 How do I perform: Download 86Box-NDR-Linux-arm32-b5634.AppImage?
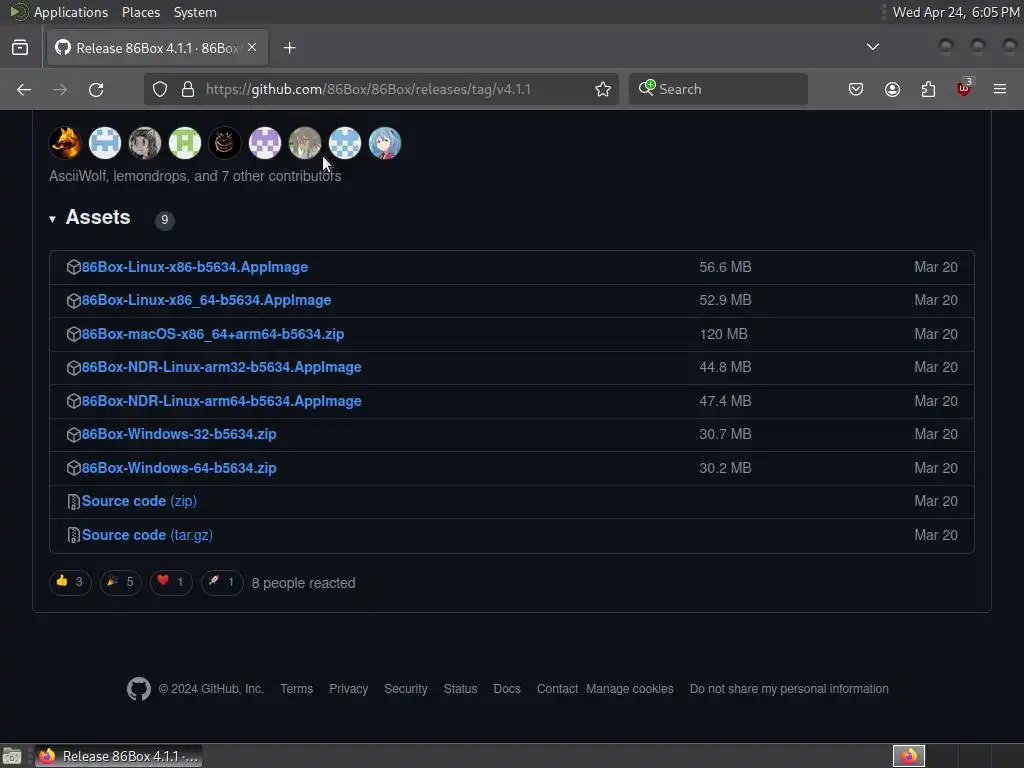click(x=221, y=367)
